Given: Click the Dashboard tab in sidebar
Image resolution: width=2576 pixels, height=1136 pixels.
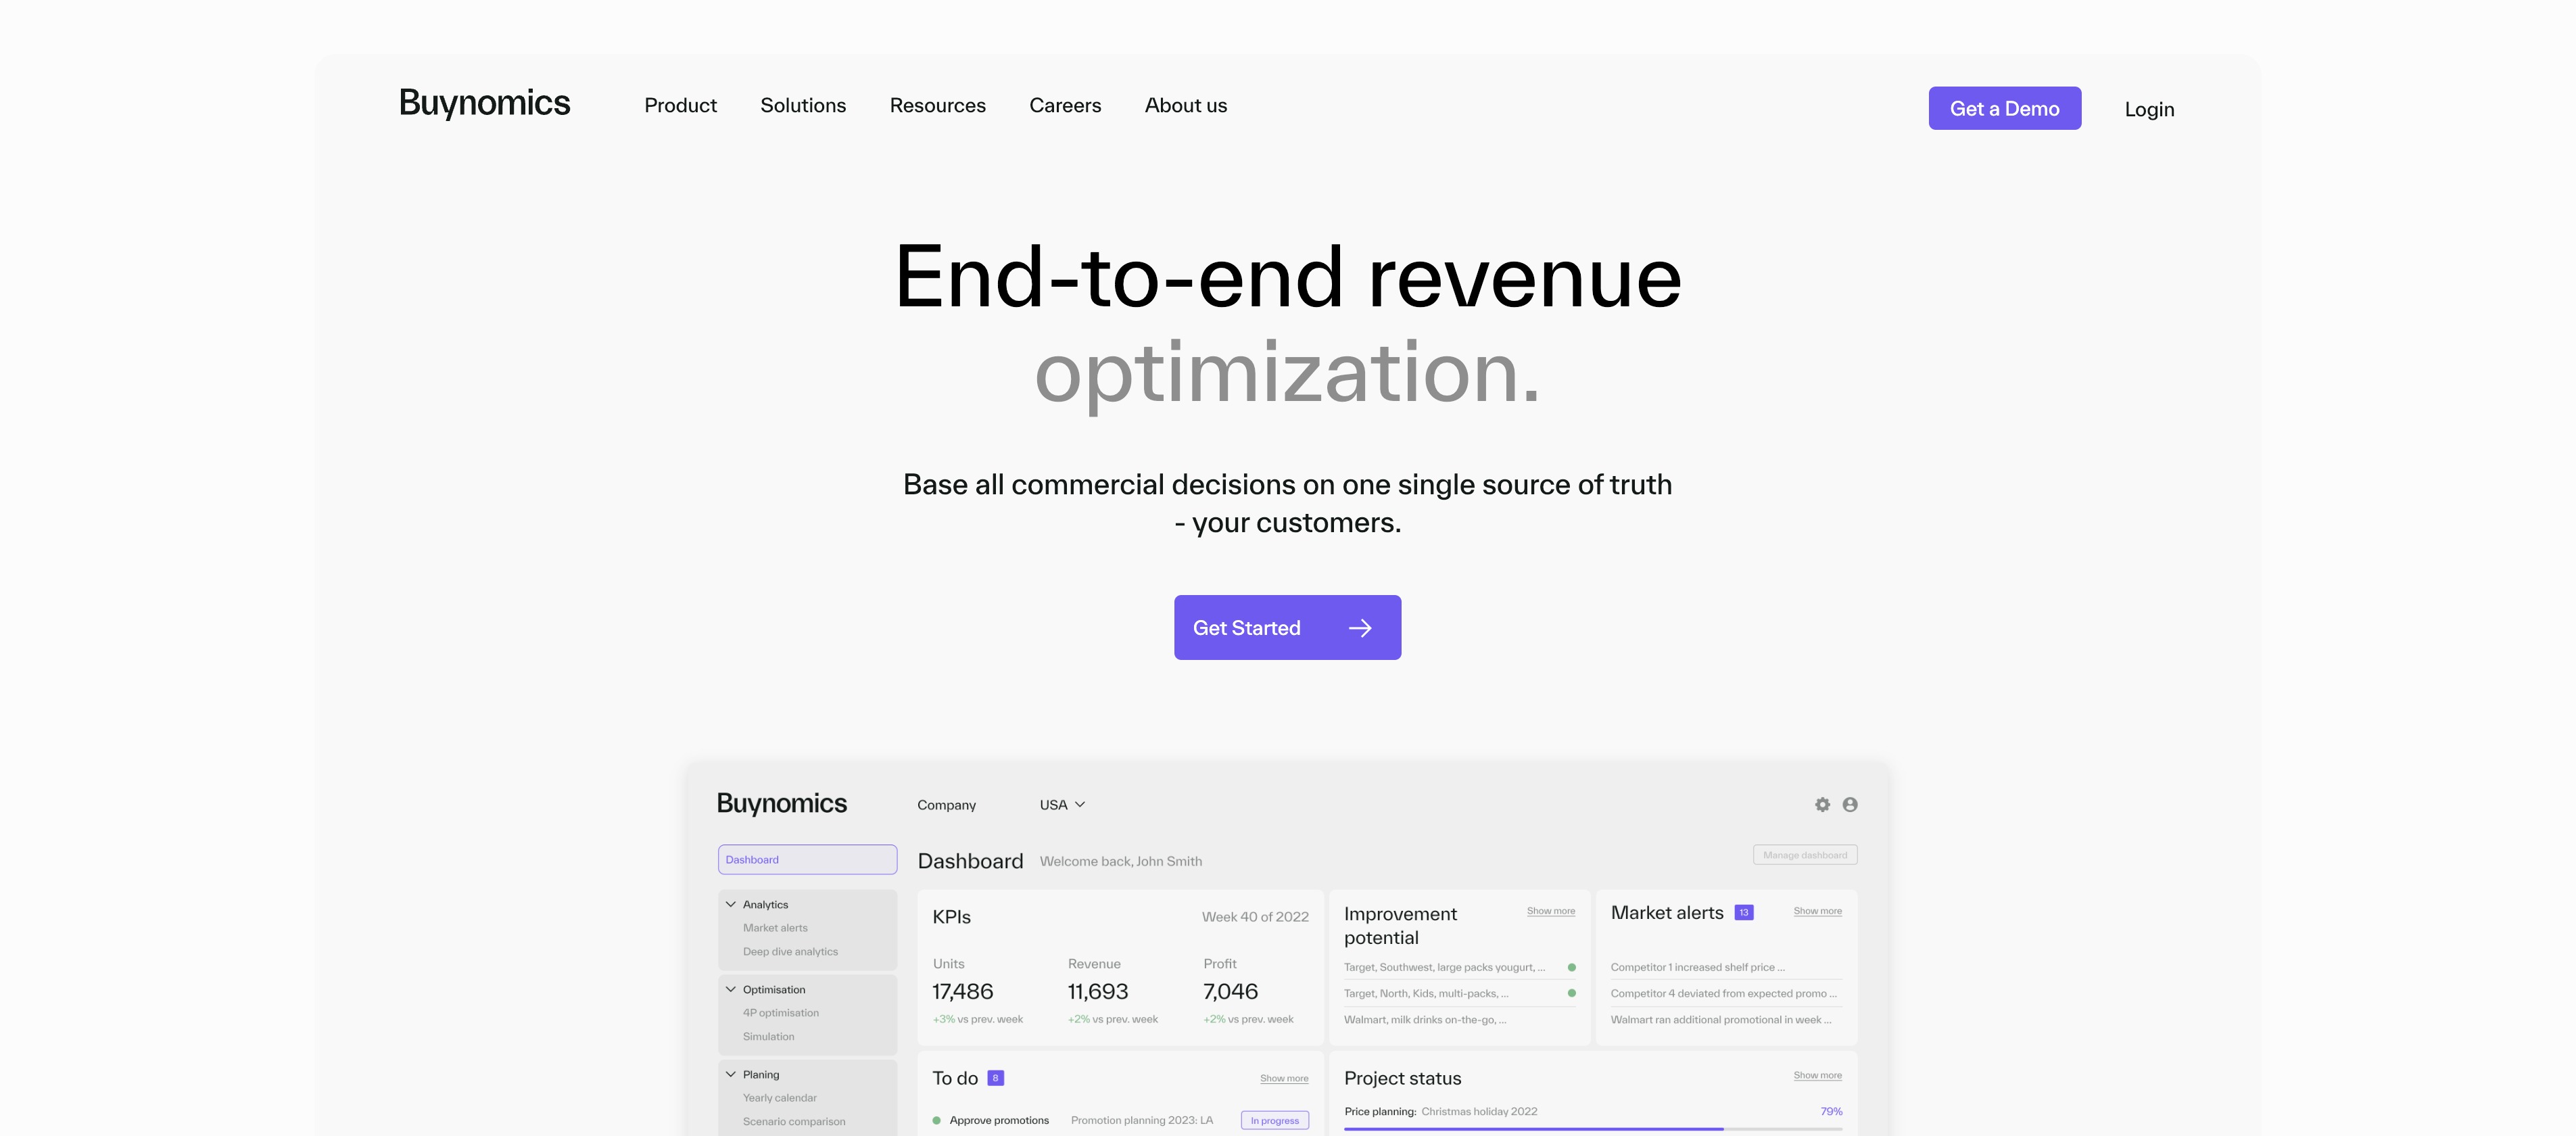Looking at the screenshot, I should tap(807, 858).
